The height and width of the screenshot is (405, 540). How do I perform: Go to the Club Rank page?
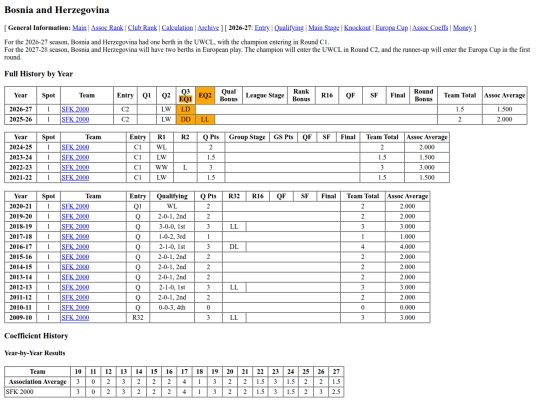142,28
